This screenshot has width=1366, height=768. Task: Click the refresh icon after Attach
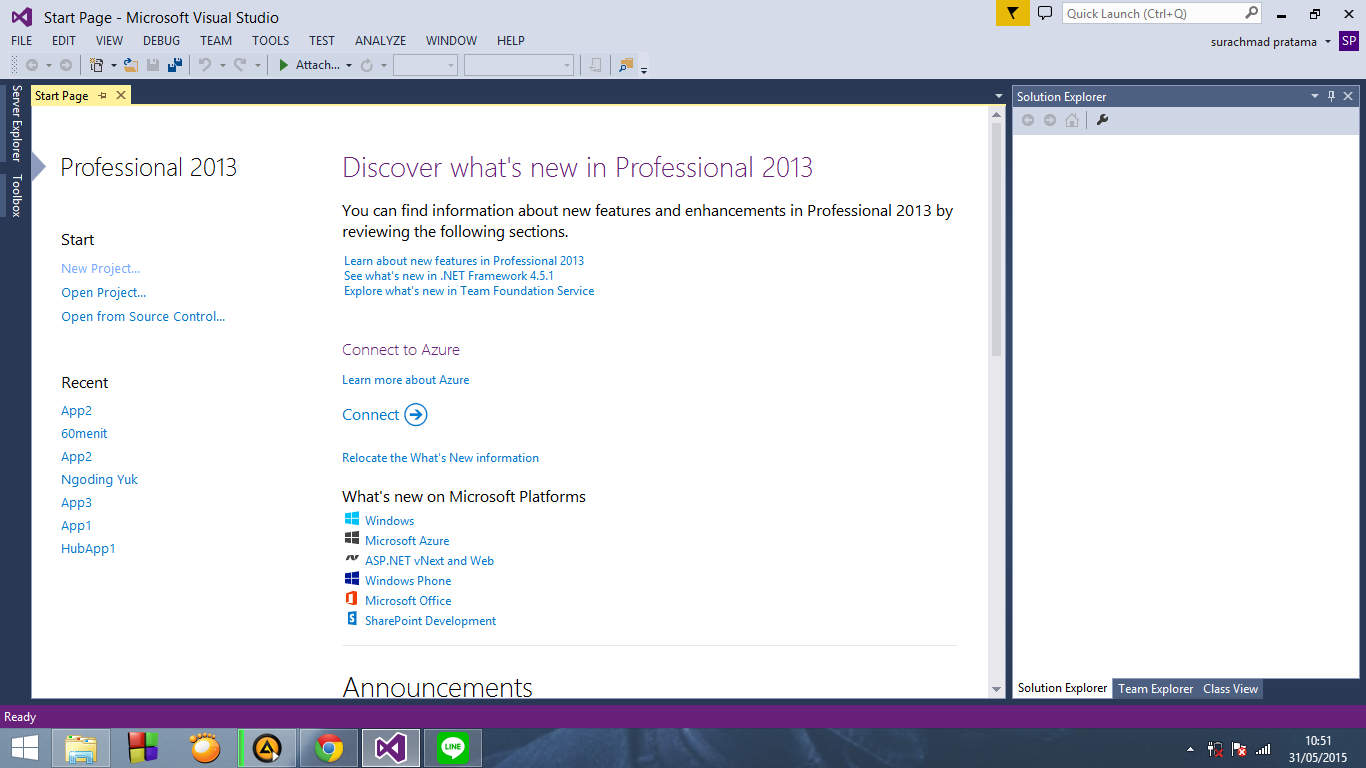coord(367,65)
